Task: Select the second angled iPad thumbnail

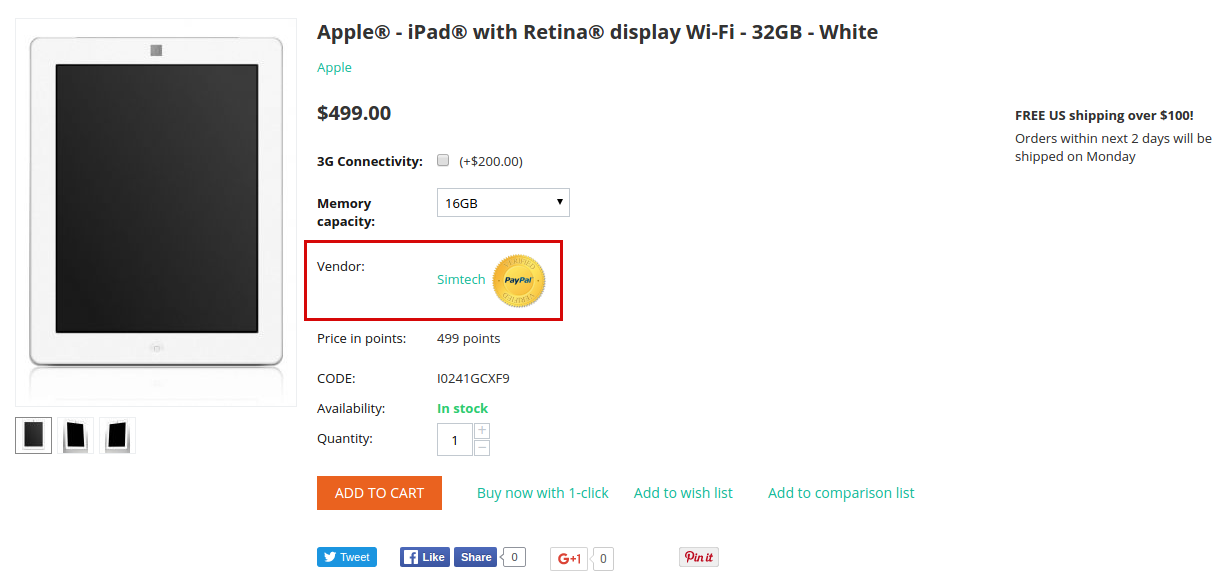Action: (x=75, y=435)
